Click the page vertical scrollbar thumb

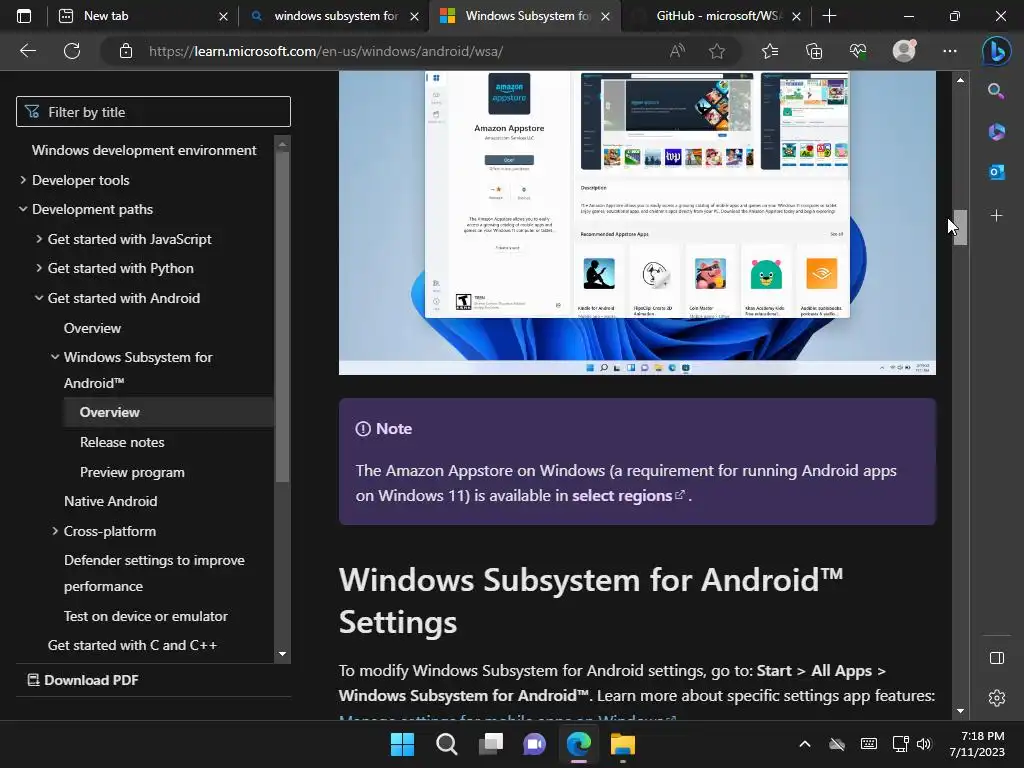tap(960, 227)
